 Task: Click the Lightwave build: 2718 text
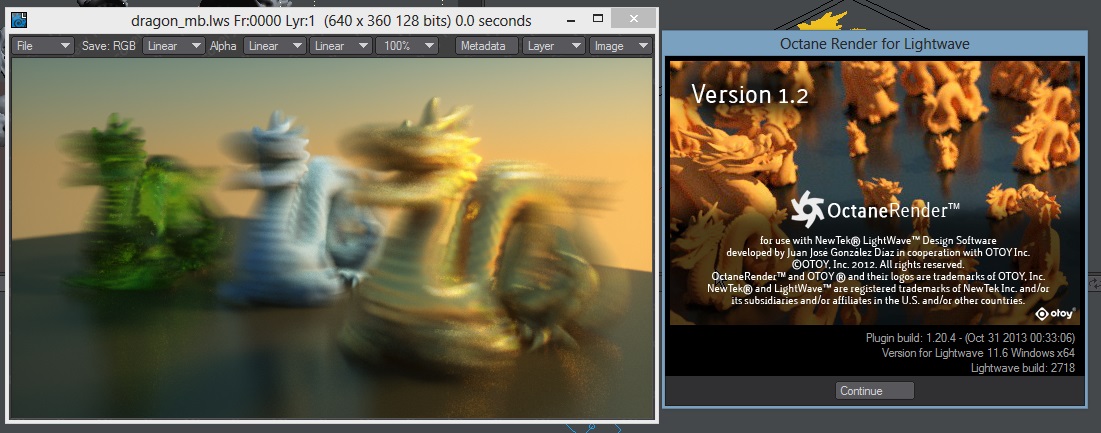click(1022, 368)
